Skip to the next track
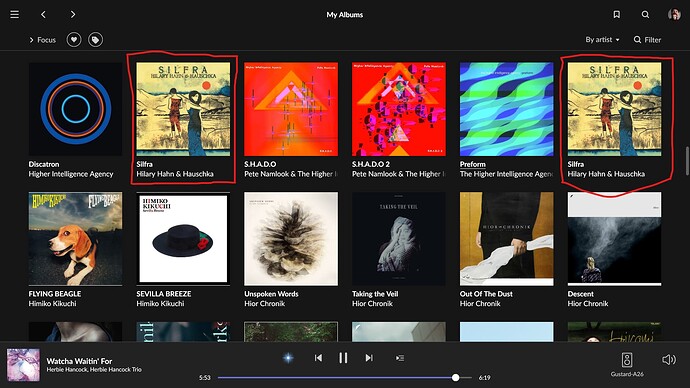 (x=369, y=358)
